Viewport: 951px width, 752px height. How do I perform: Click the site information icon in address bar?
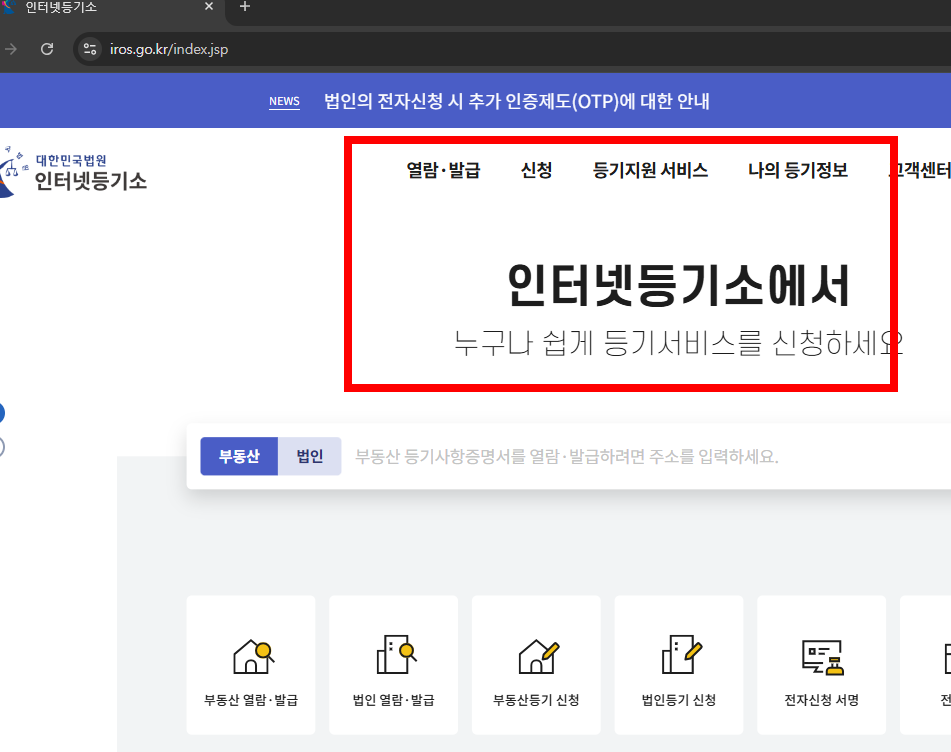pos(90,48)
